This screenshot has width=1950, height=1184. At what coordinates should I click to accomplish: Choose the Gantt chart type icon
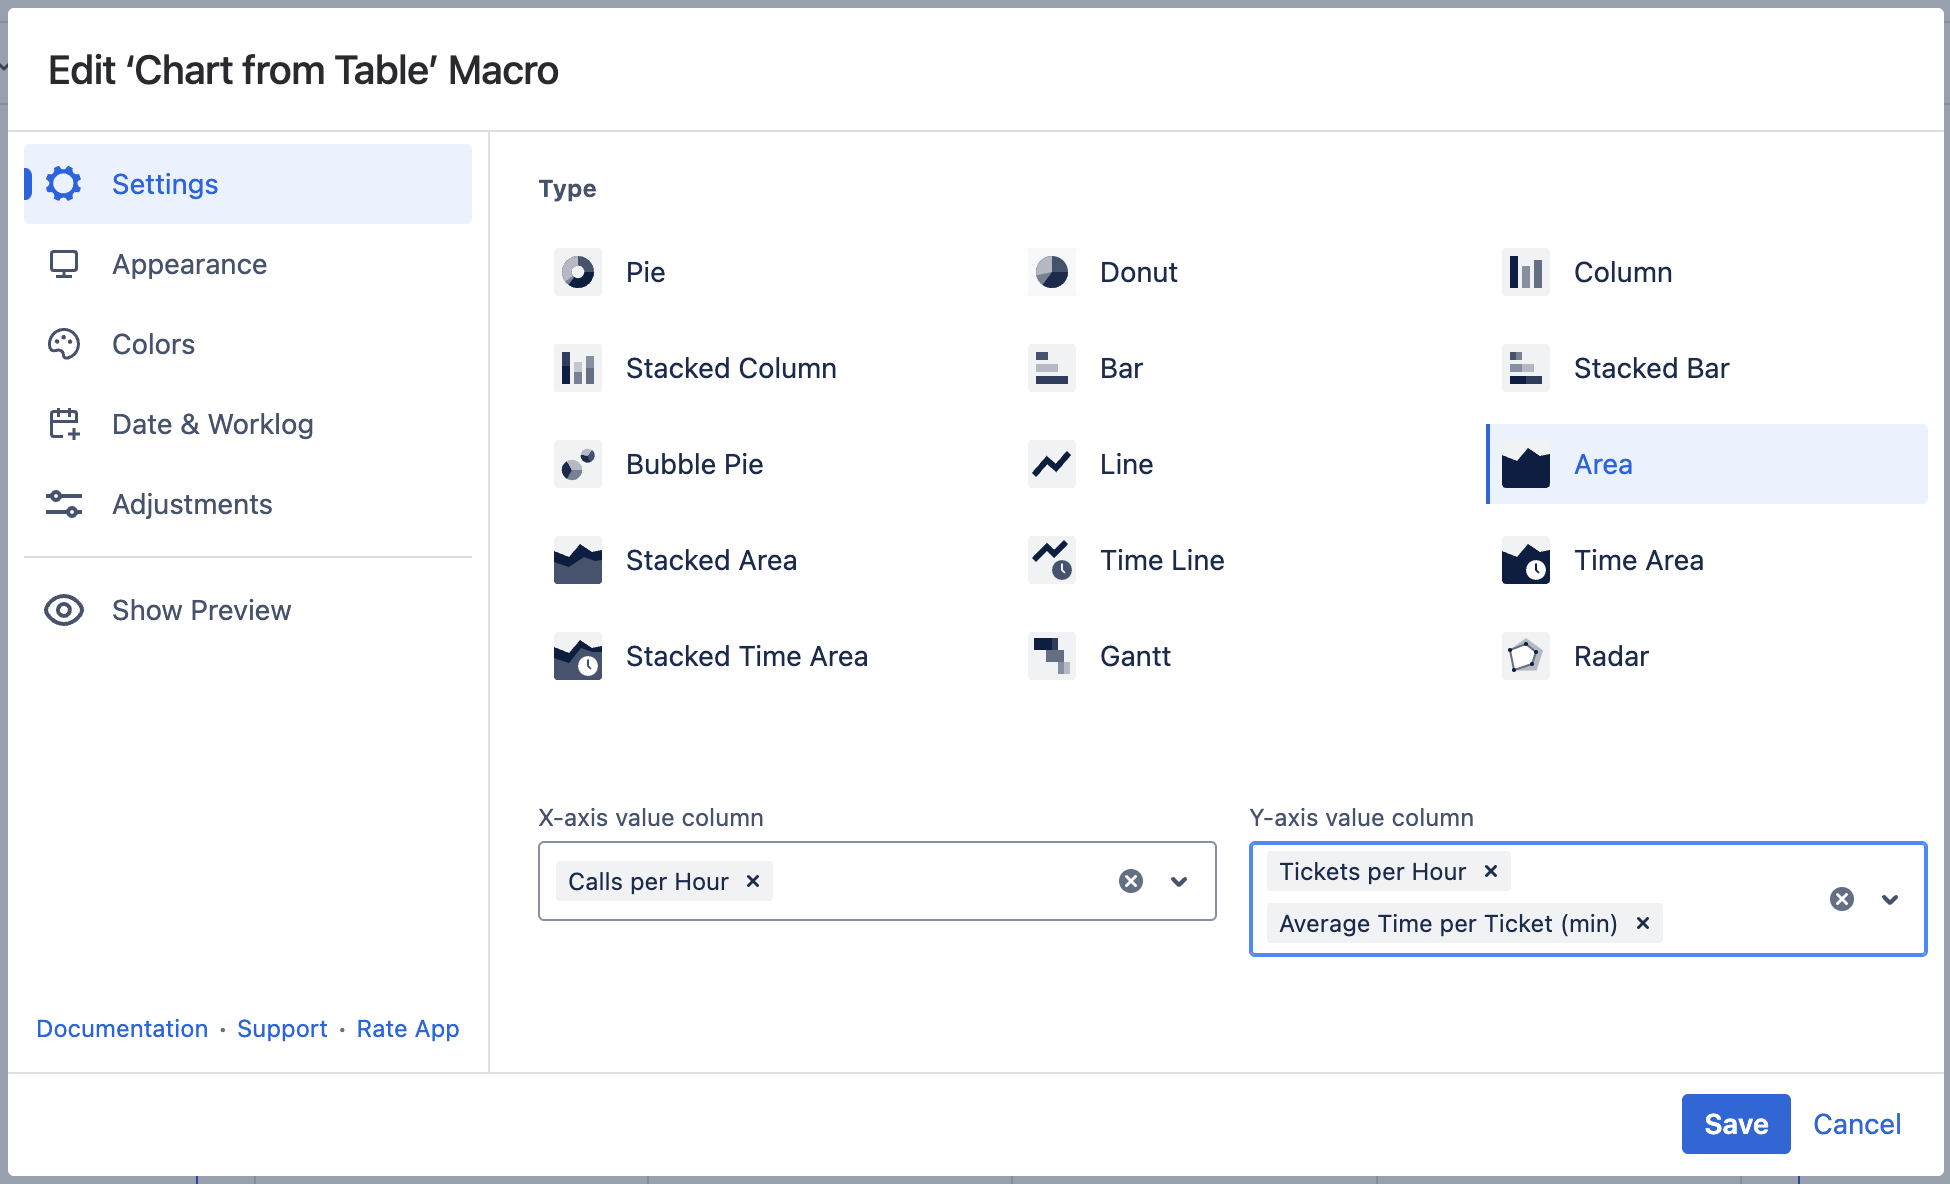click(1051, 656)
